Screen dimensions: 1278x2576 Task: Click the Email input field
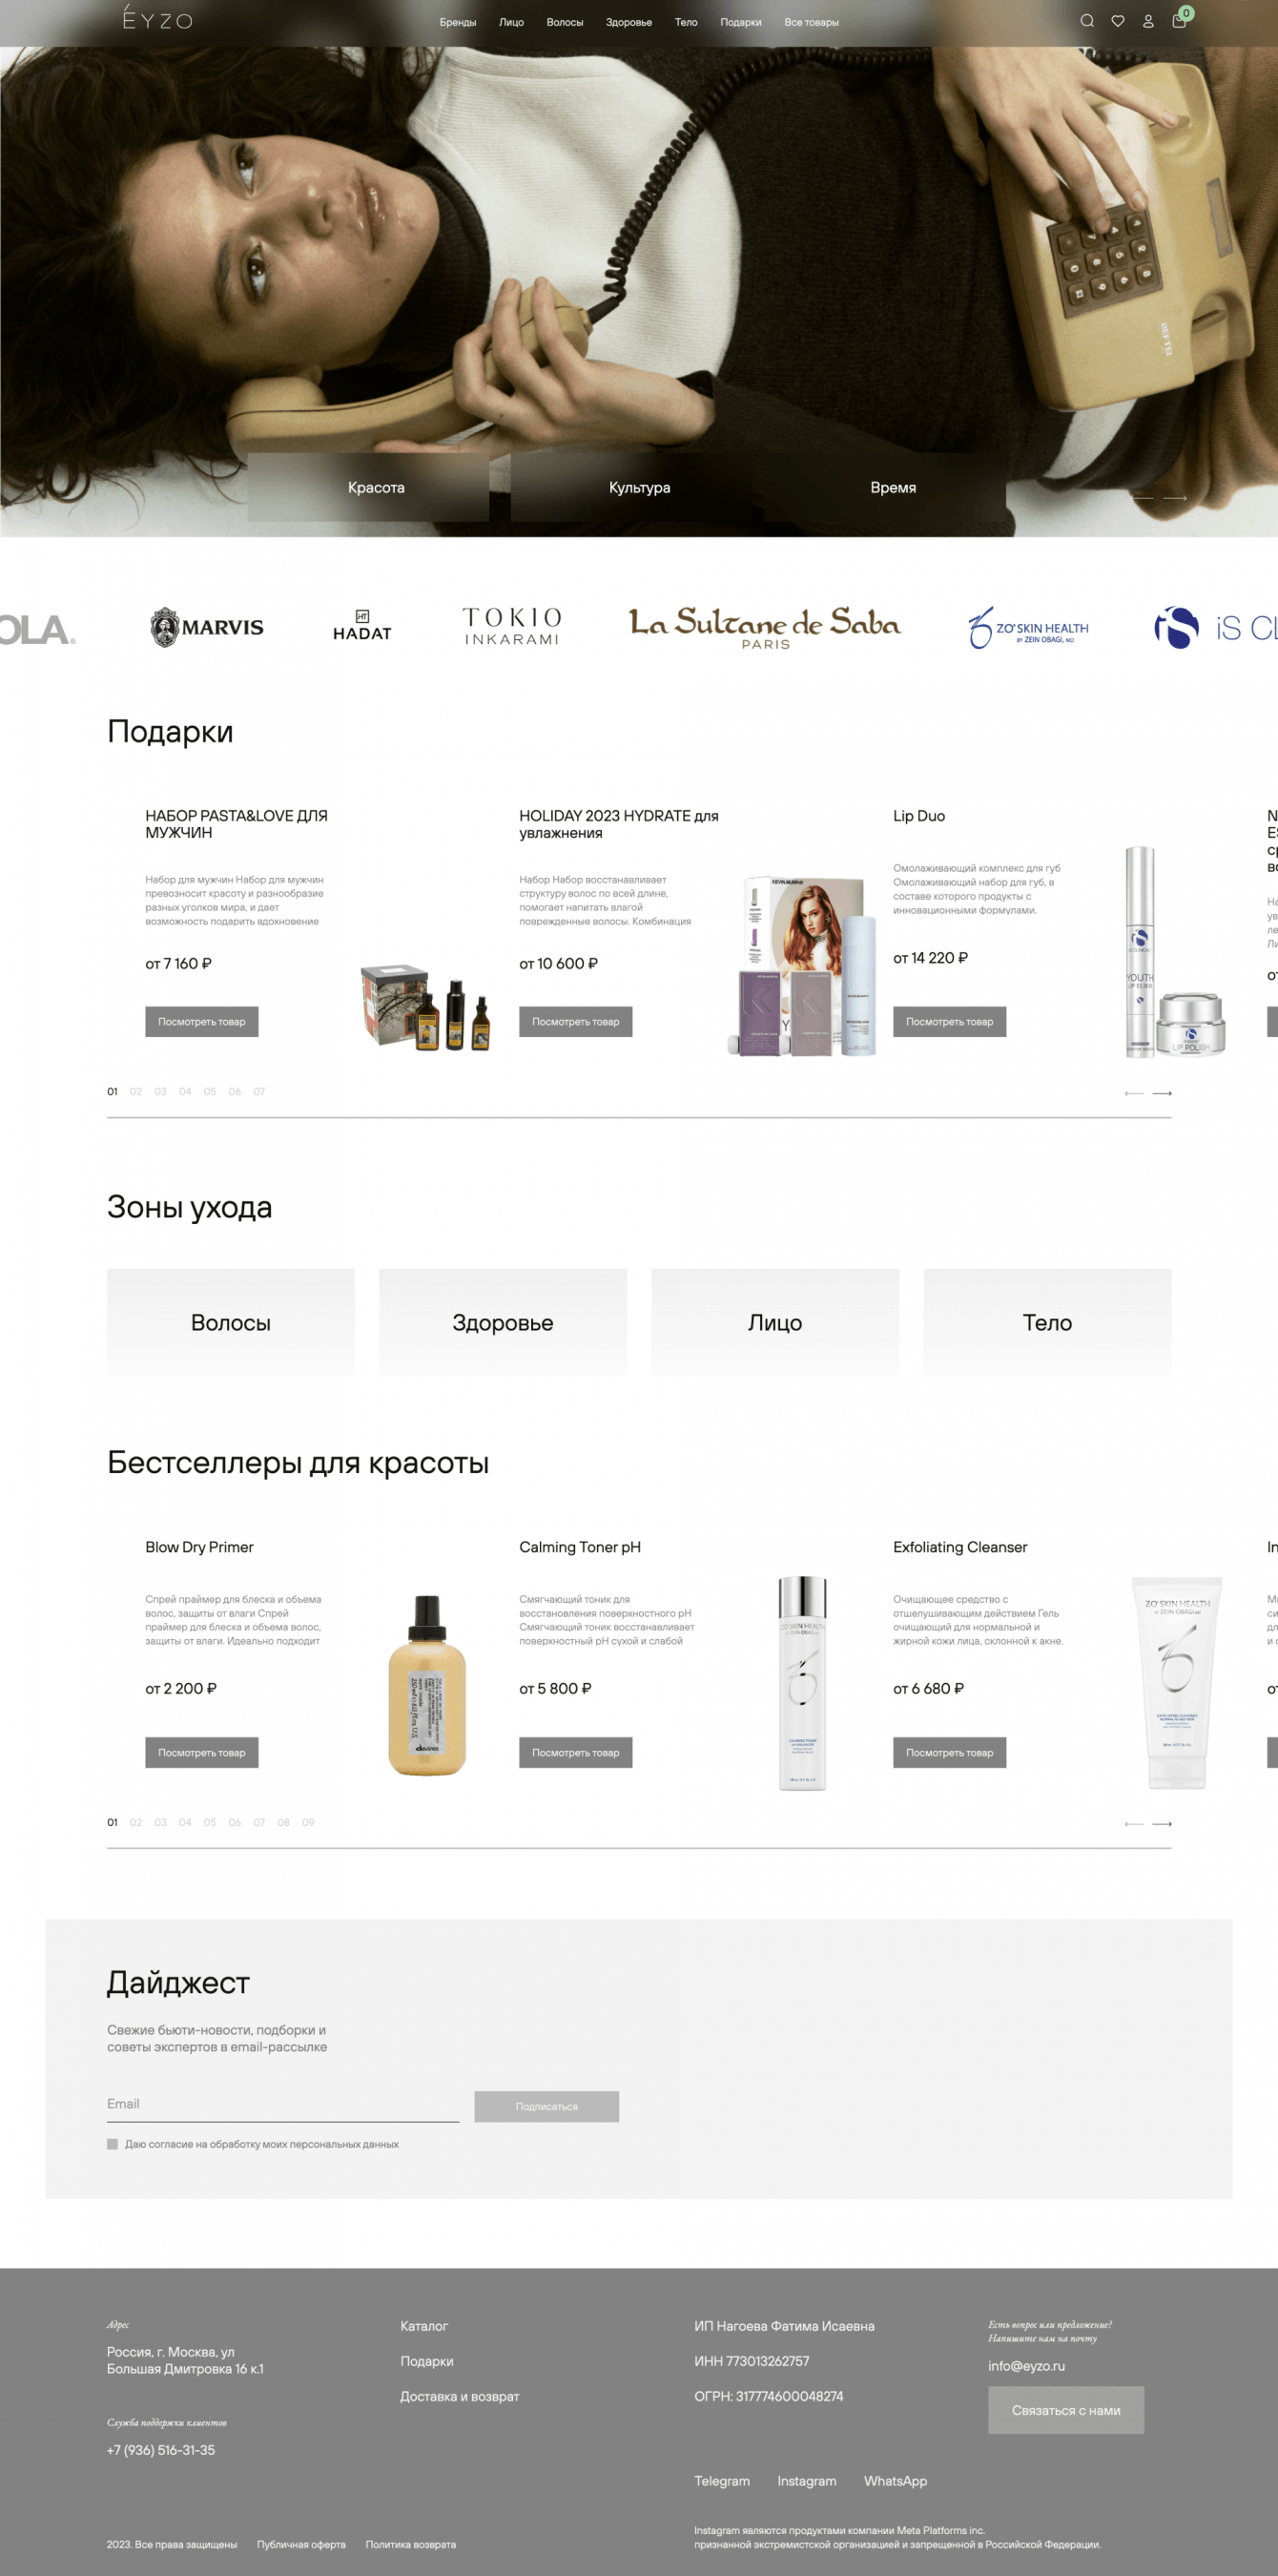283,2104
